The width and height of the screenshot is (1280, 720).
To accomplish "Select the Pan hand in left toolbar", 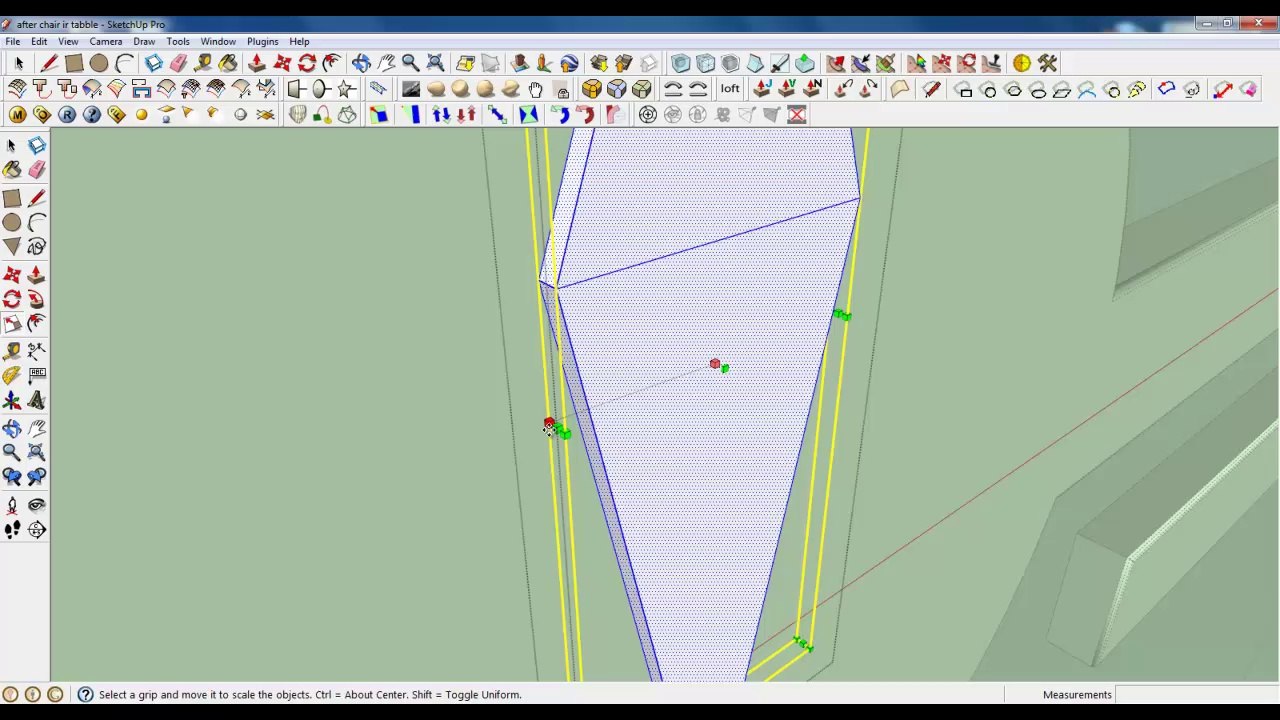I will pos(37,428).
